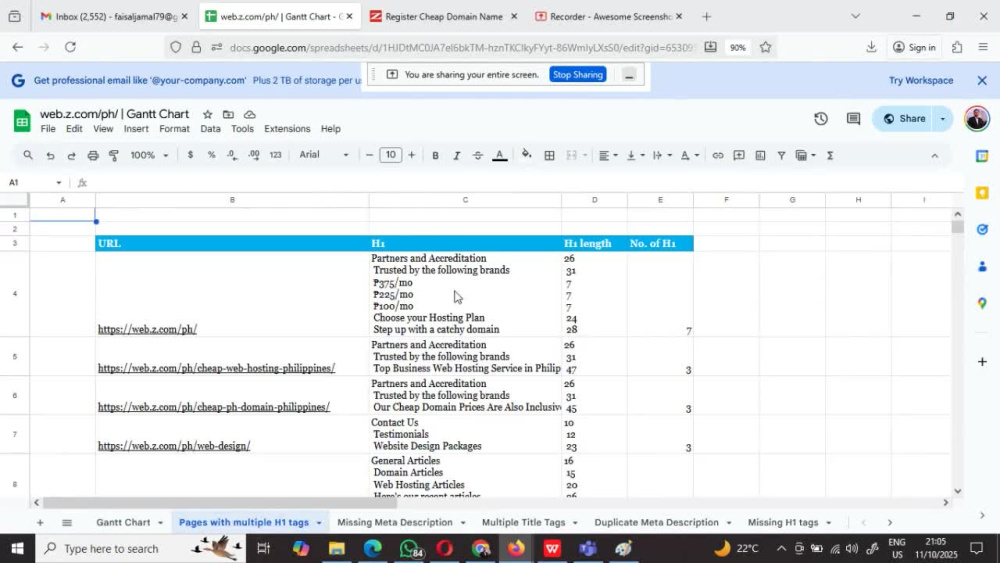The height and width of the screenshot is (563, 1000).
Task: Open version history clock icon
Action: 821,119
